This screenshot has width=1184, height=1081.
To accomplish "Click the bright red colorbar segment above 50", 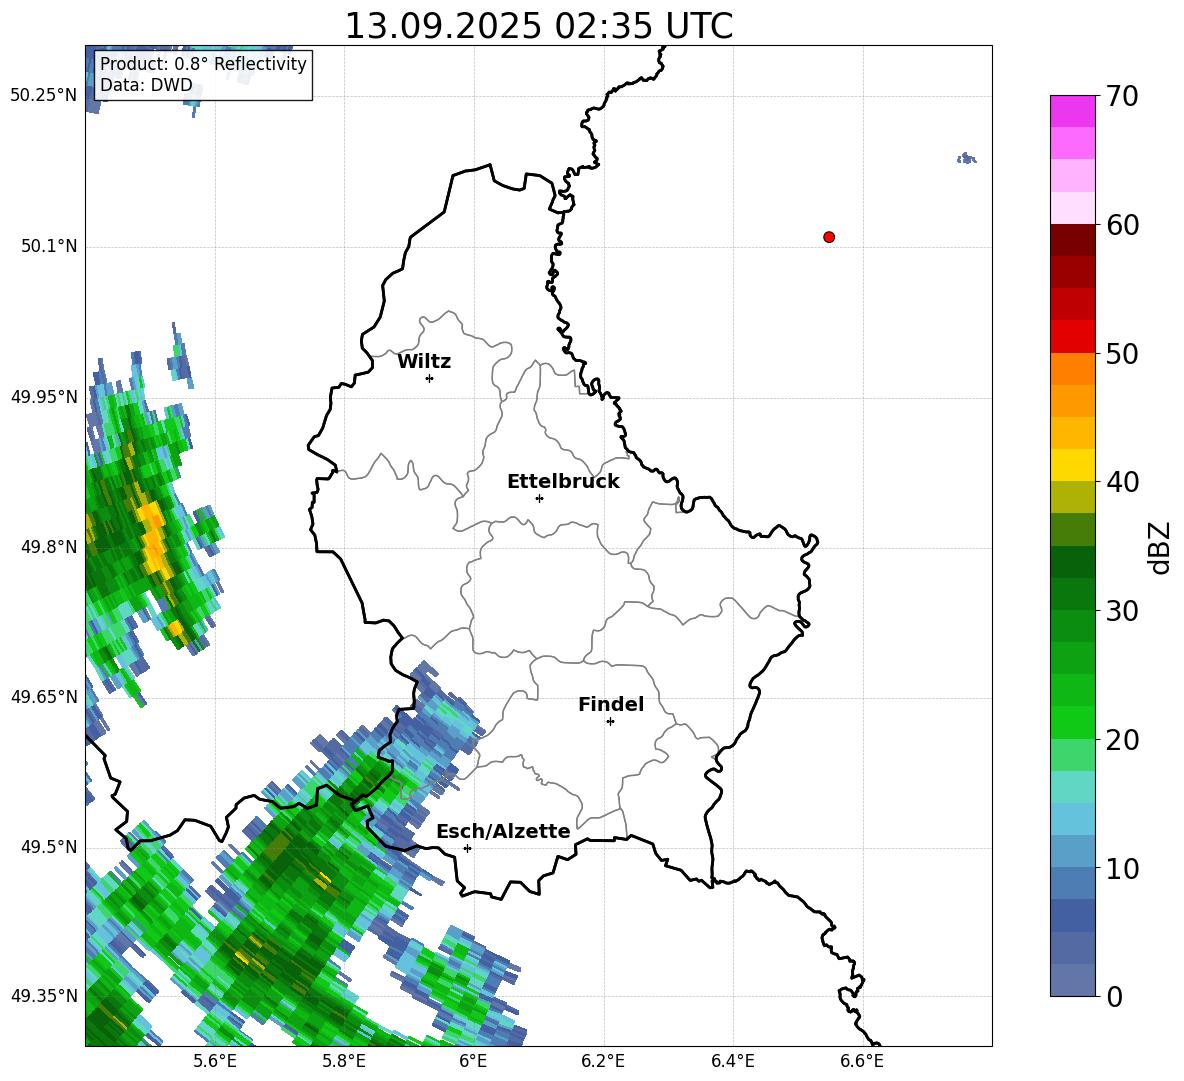I will point(1072,337).
